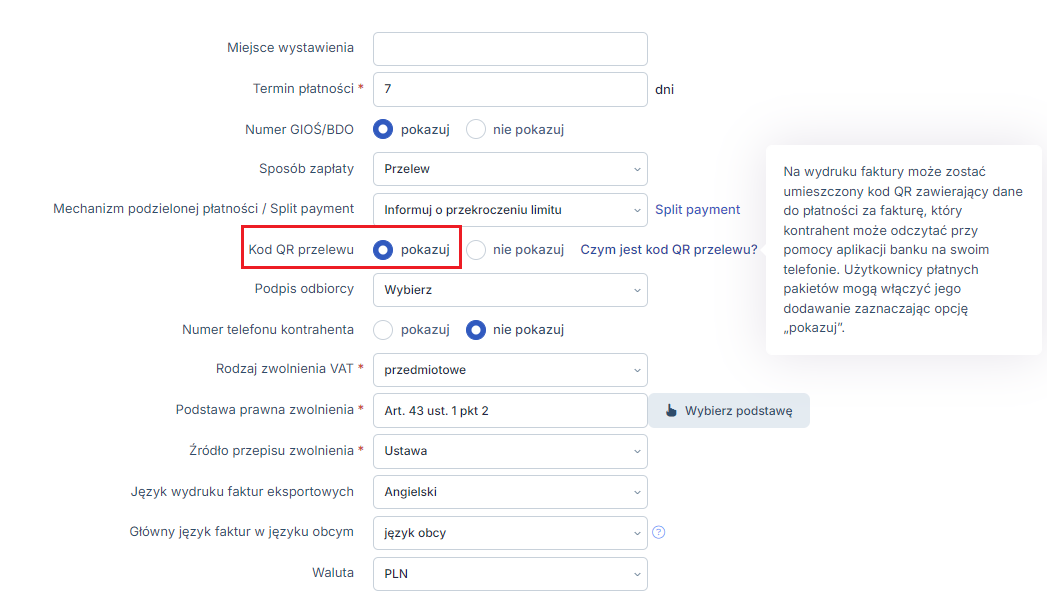The image size is (1047, 597).
Task: Open the Sposób zapłaty dropdown
Action: [510, 169]
